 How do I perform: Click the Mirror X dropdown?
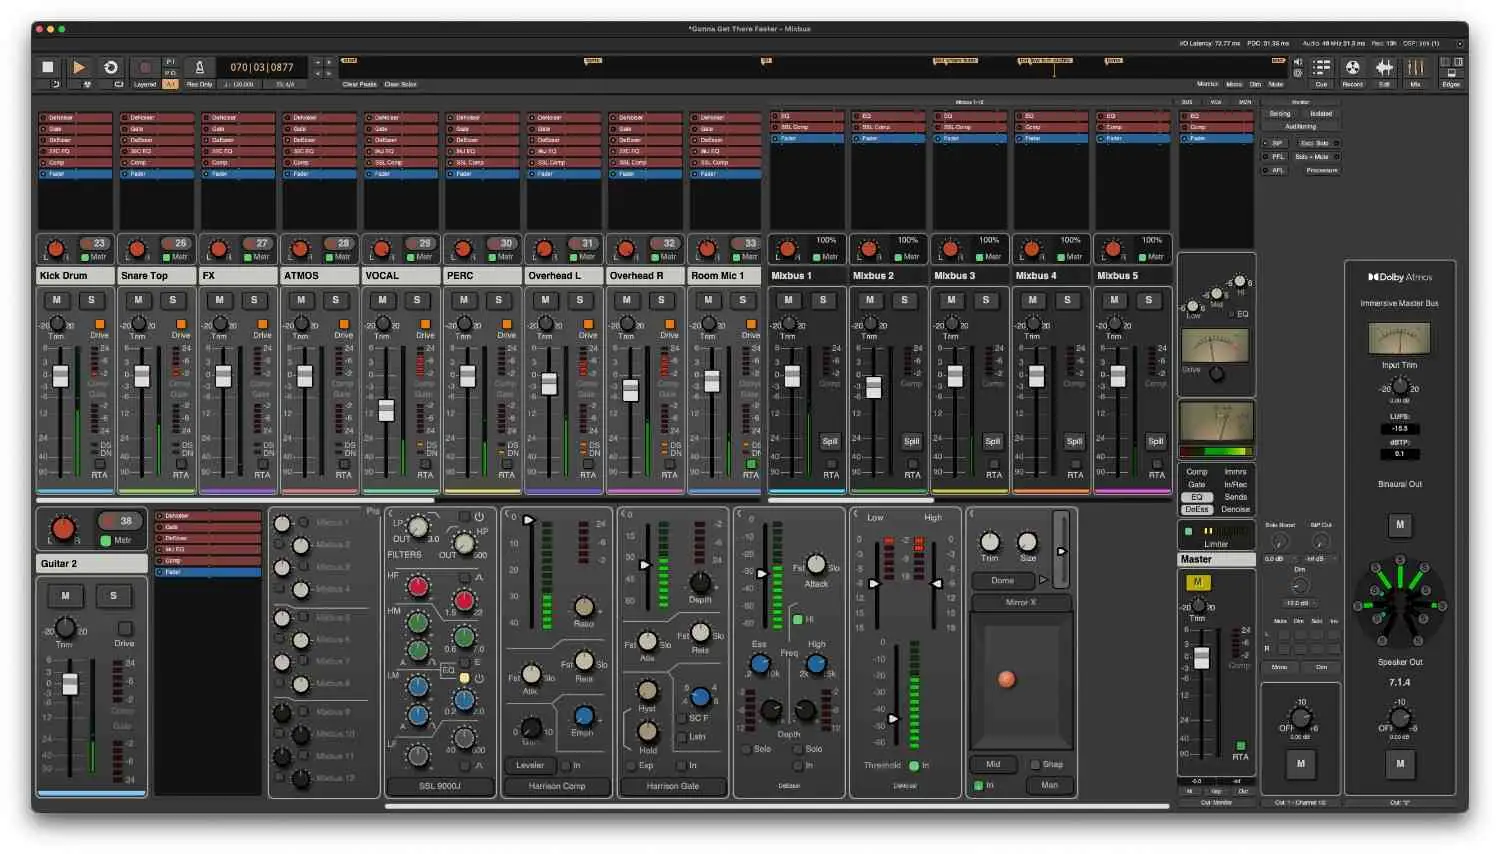pos(1021,602)
